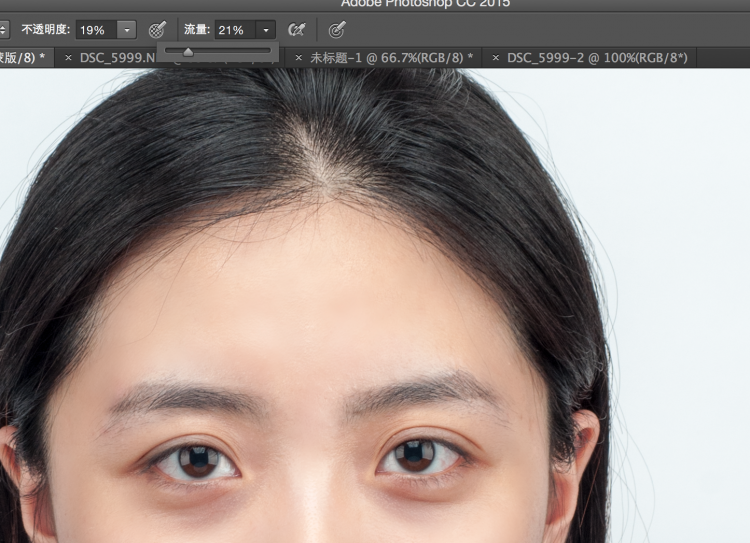The image size is (750, 543).
Task: Click the 不透明度 opacity label
Action: point(46,30)
